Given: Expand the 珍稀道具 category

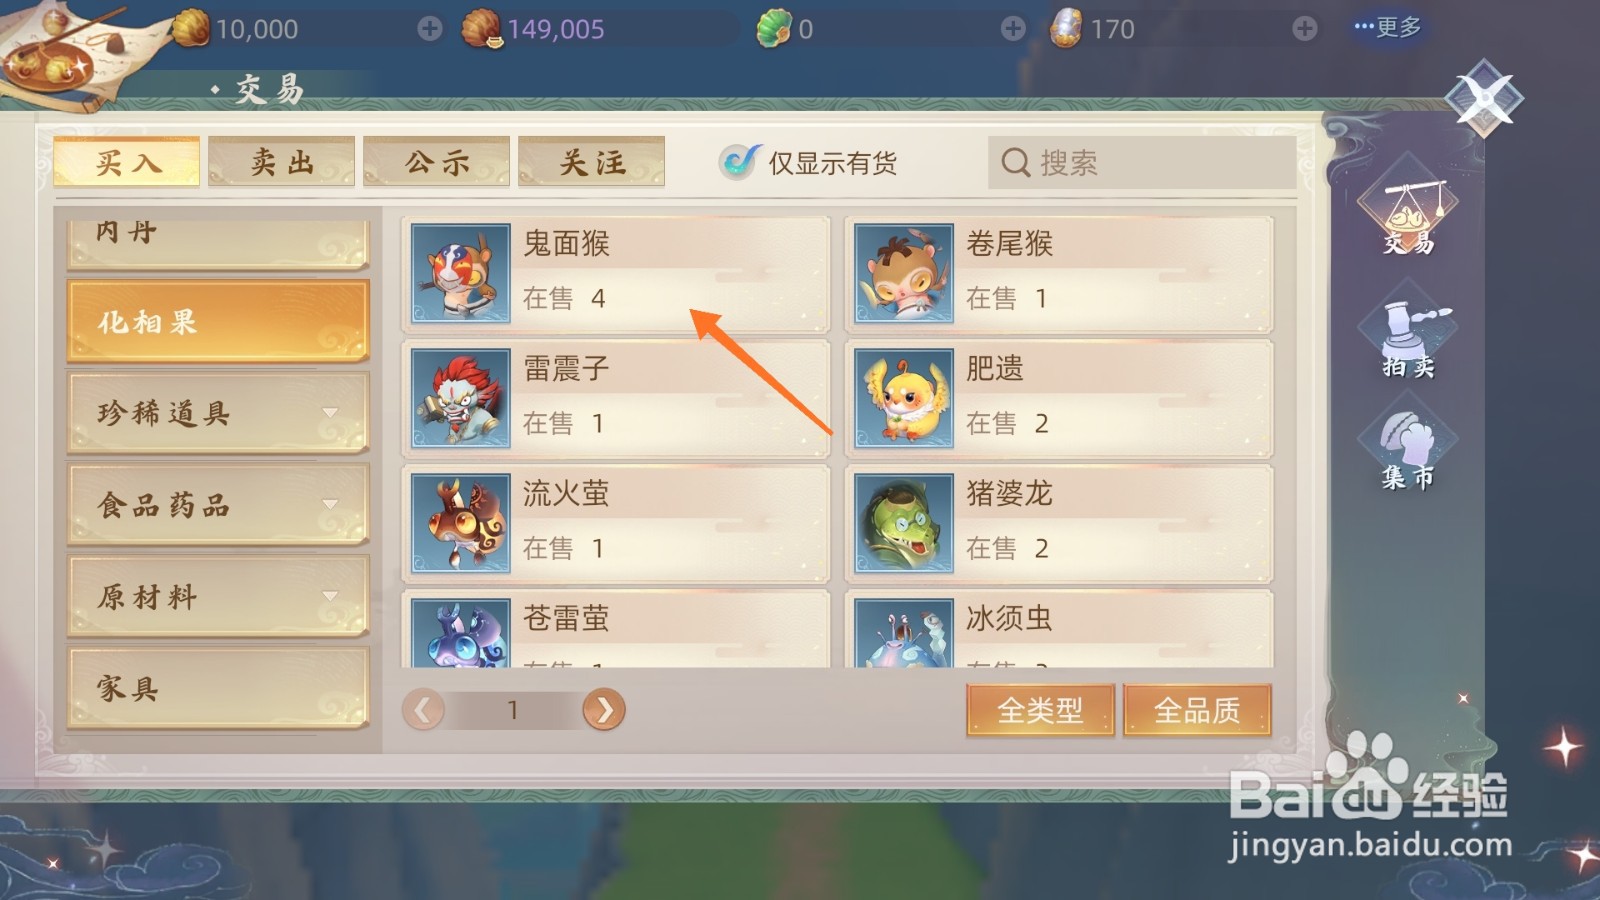Looking at the screenshot, I should [x=218, y=413].
